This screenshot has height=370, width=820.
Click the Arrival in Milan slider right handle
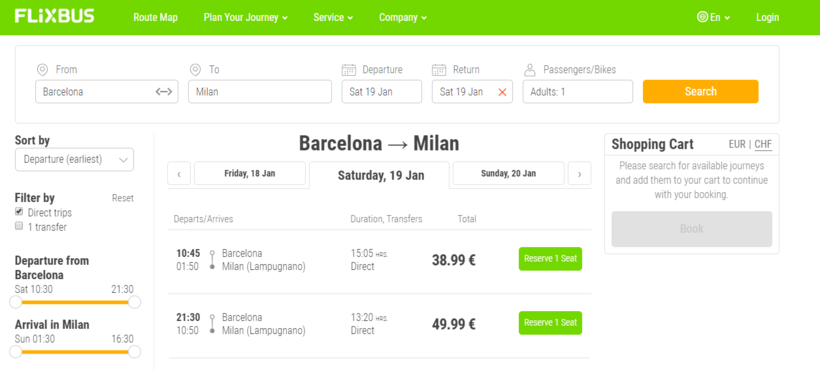click(x=134, y=352)
